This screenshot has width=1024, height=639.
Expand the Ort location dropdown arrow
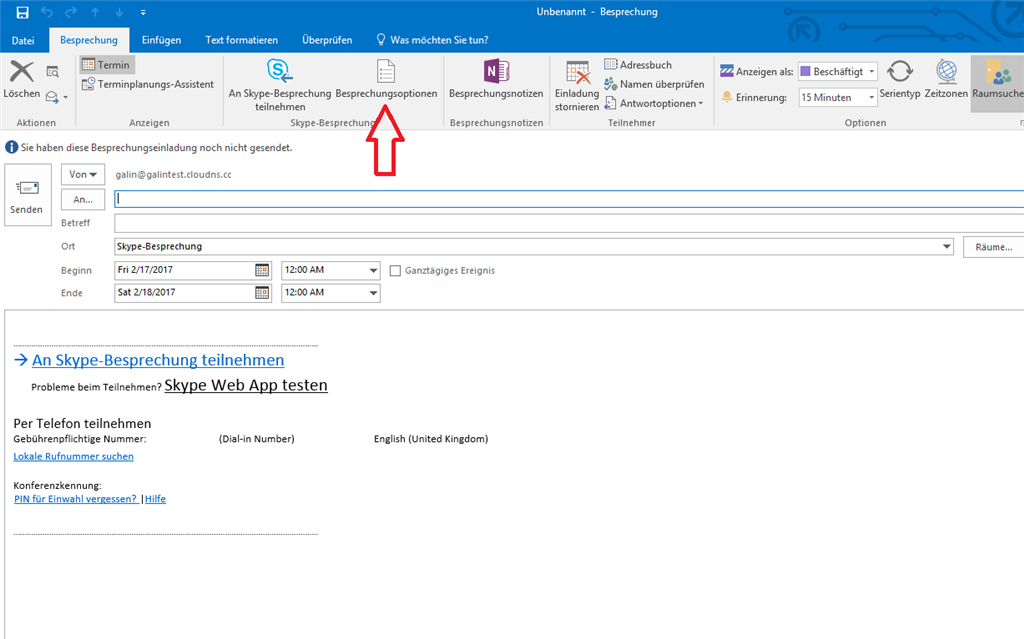click(x=946, y=247)
